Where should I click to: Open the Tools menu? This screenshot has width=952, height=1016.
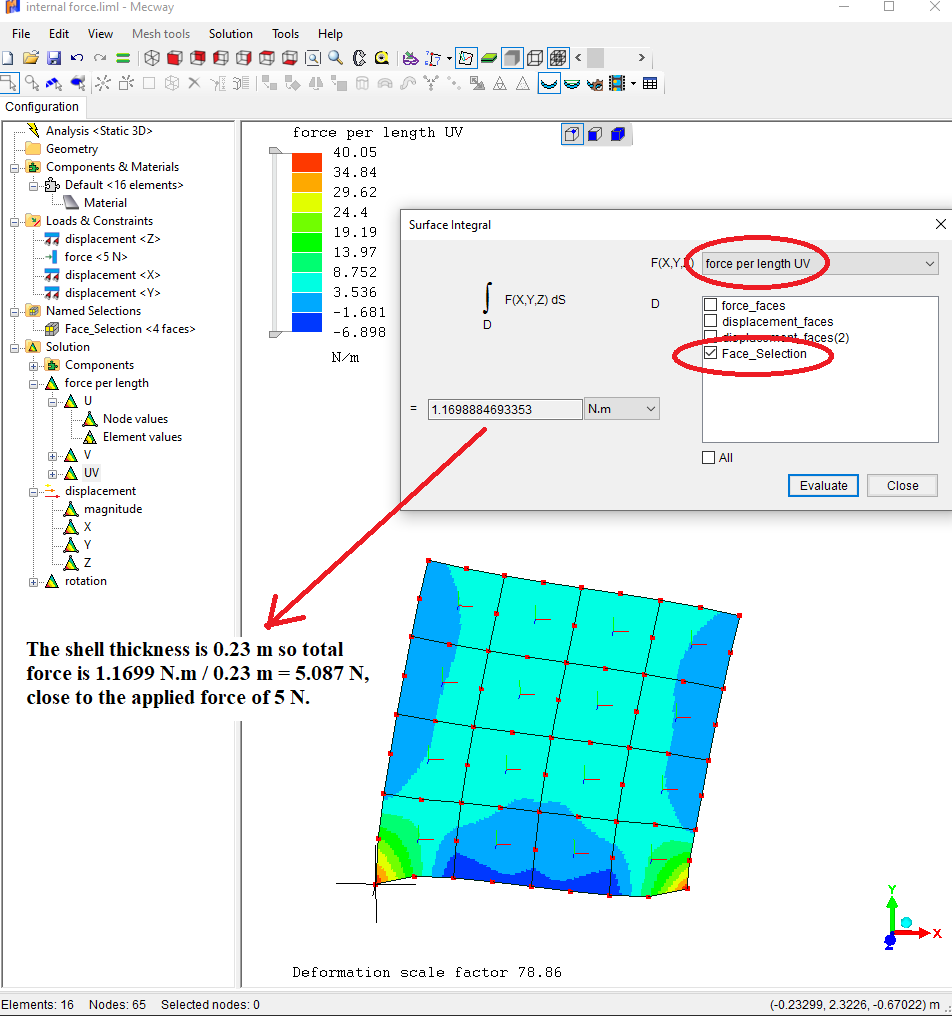click(285, 34)
